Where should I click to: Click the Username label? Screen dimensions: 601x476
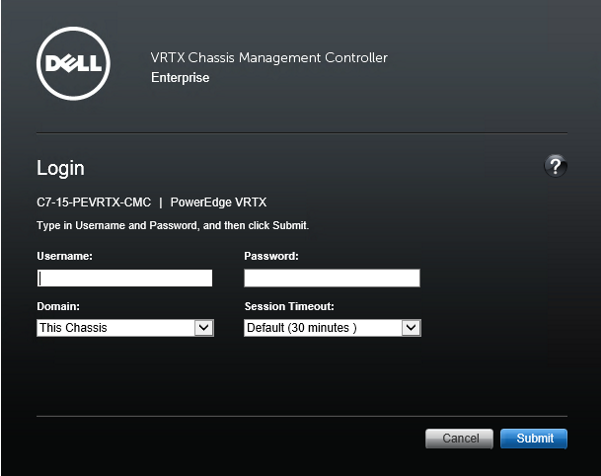pos(65,256)
